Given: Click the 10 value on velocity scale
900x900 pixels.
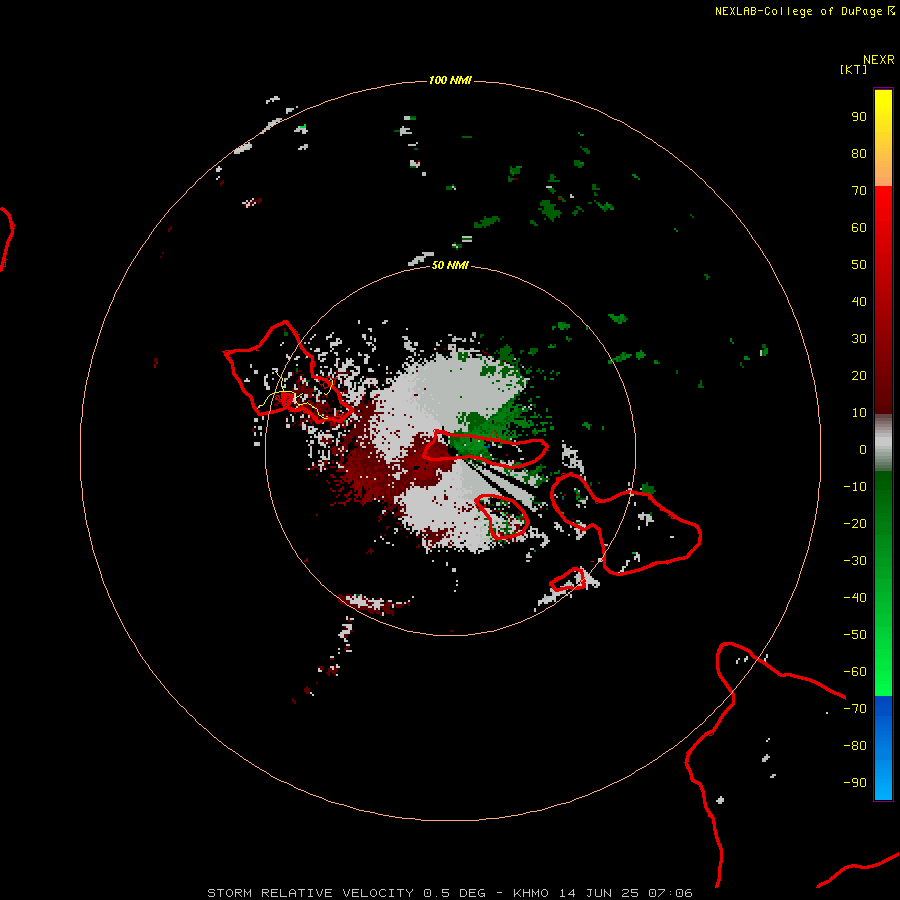Looking at the screenshot, I should tap(859, 413).
